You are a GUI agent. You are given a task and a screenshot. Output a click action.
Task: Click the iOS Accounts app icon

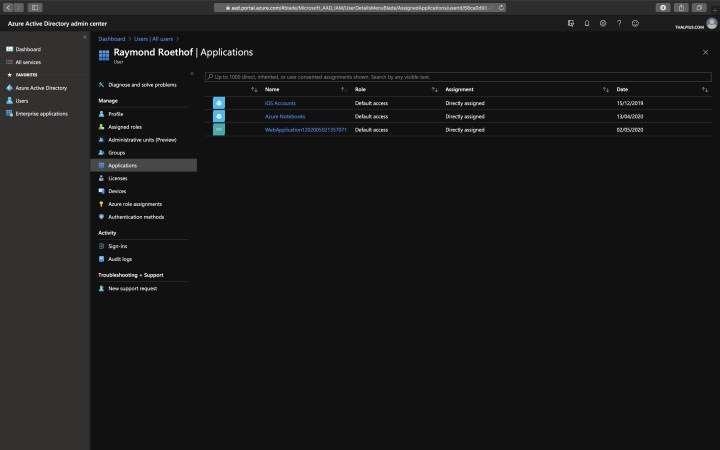pyautogui.click(x=219, y=103)
